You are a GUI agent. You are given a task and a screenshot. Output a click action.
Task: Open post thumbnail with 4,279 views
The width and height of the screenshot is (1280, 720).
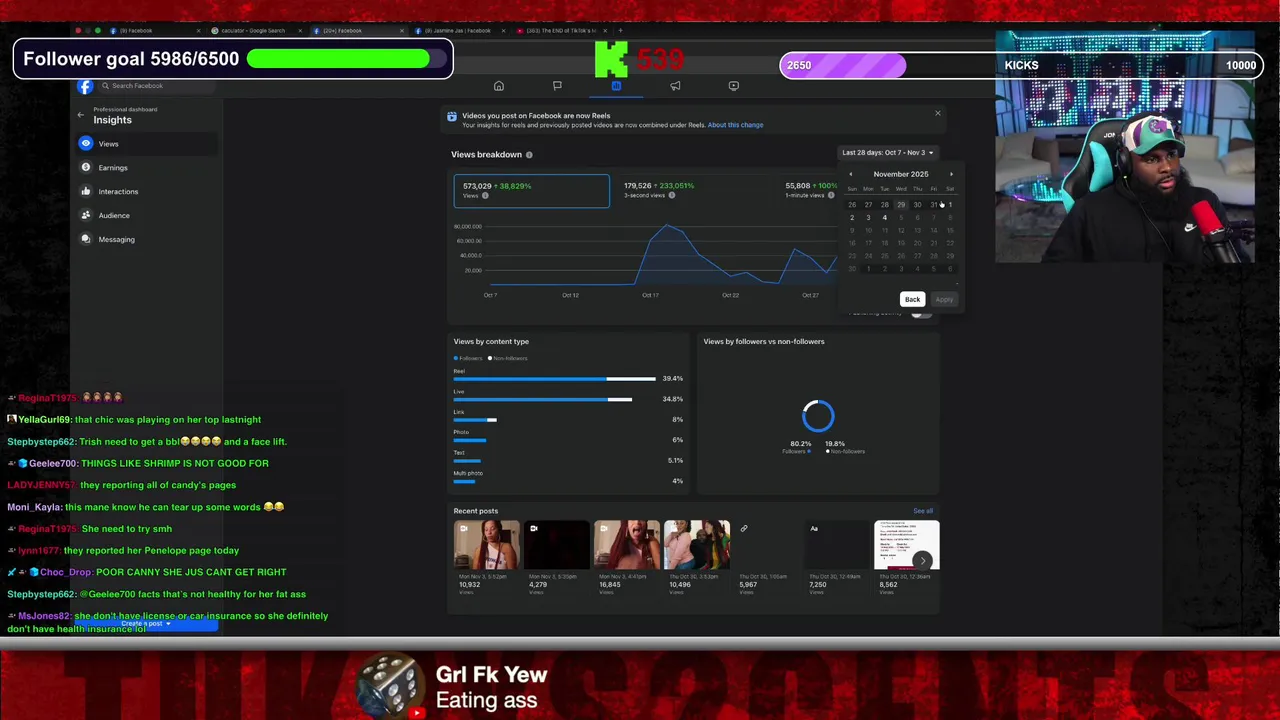(x=557, y=545)
